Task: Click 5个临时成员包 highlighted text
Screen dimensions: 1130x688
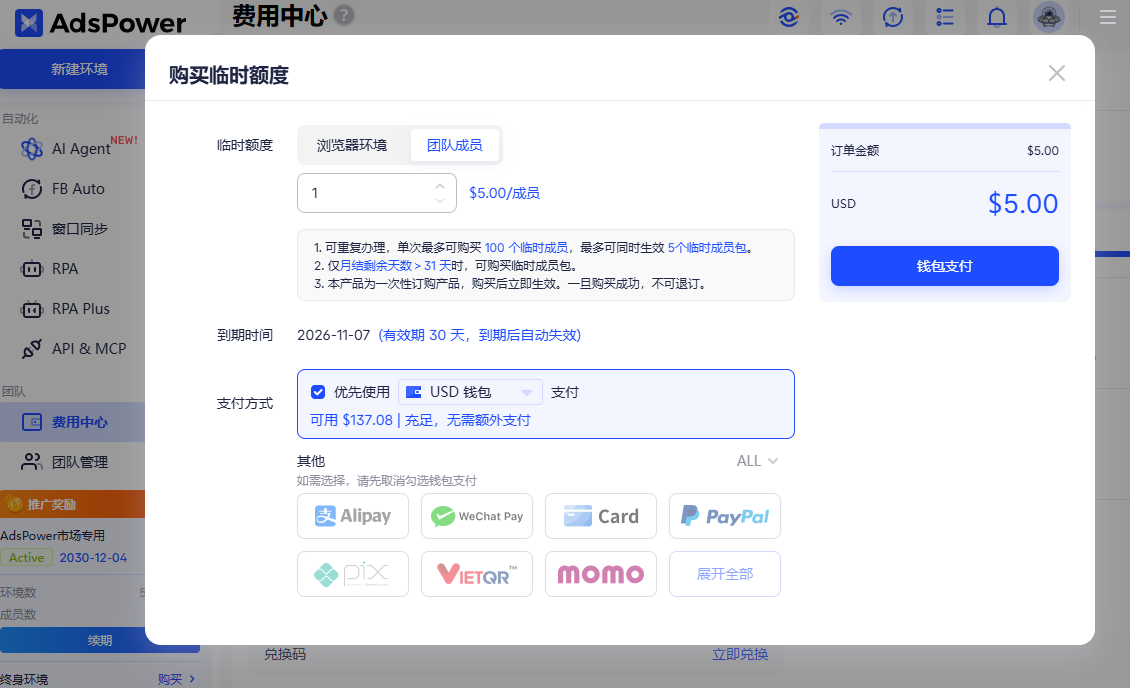Action: pos(707,248)
